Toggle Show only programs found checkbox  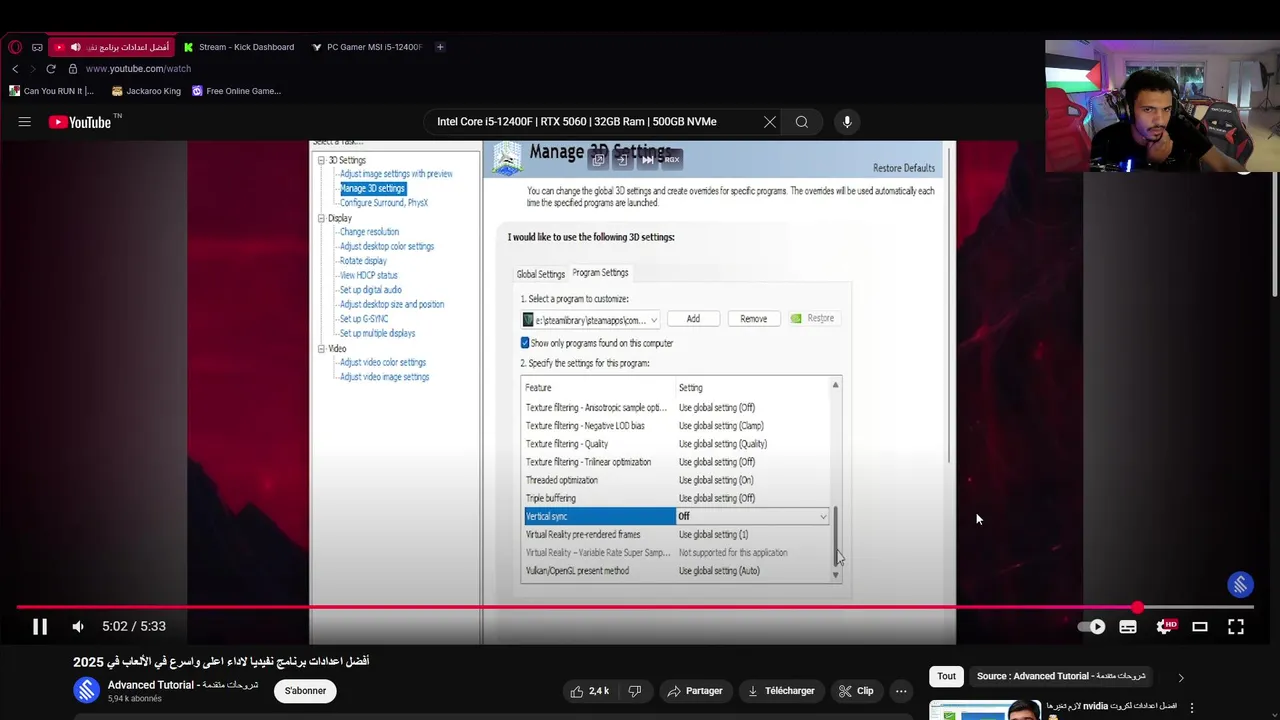525,343
